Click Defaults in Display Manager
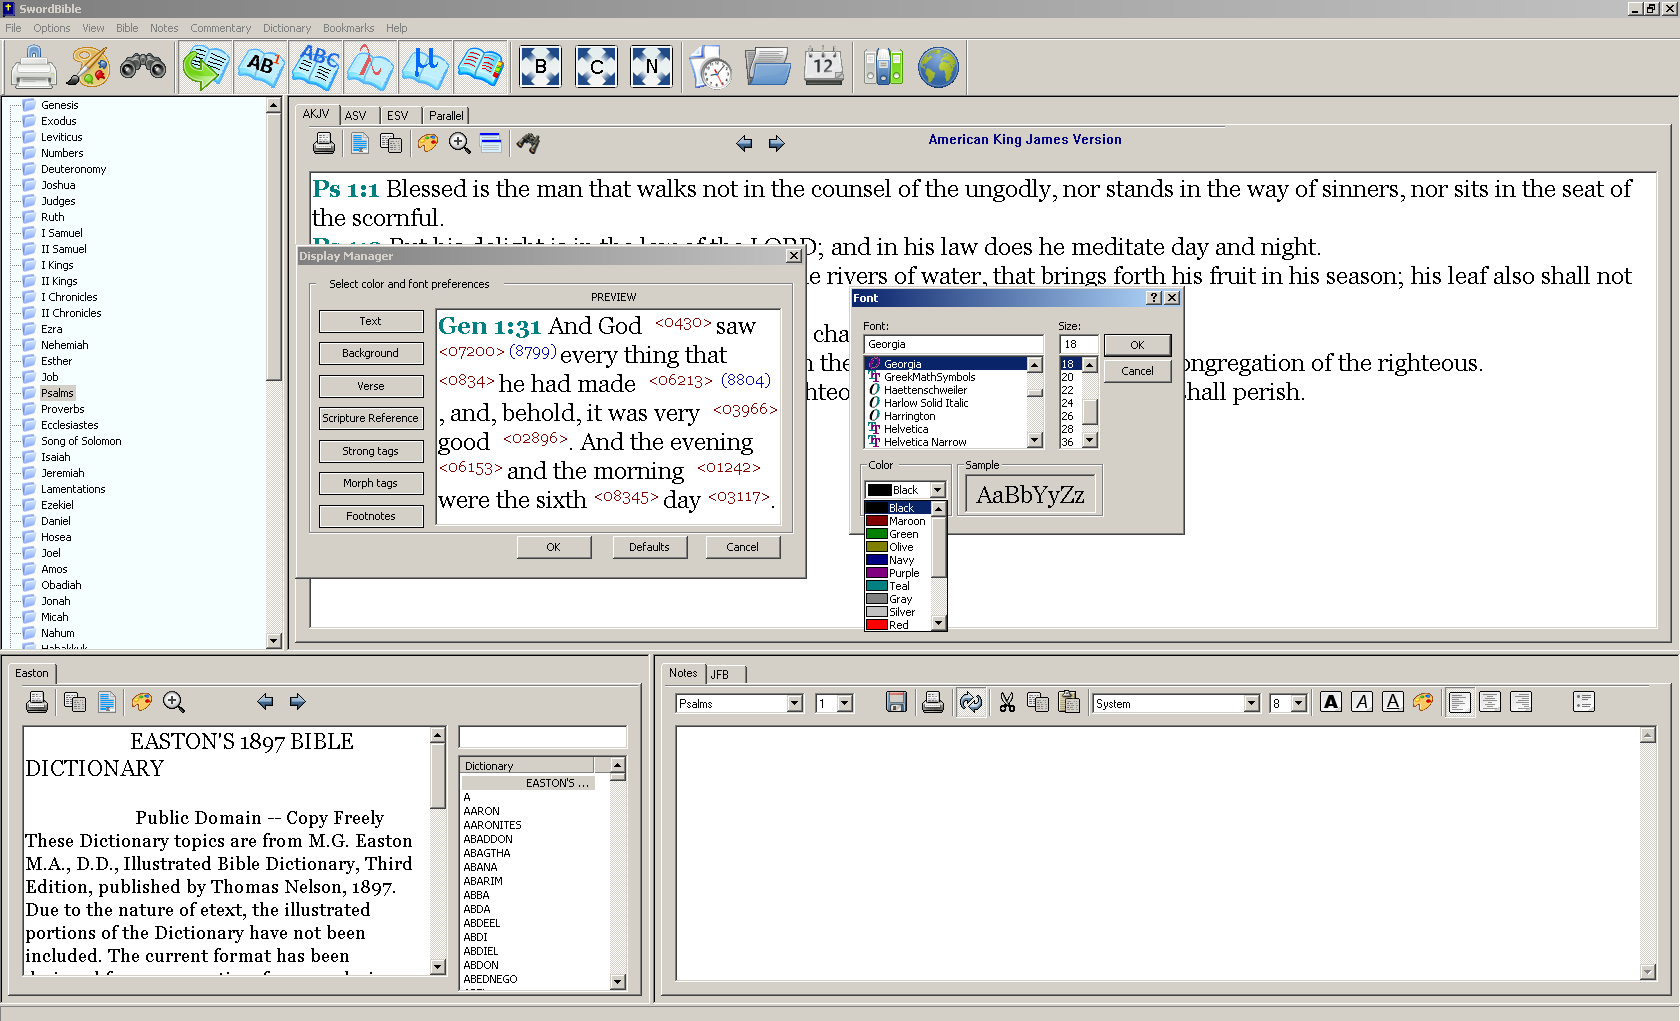The width and height of the screenshot is (1680, 1021). pos(649,547)
